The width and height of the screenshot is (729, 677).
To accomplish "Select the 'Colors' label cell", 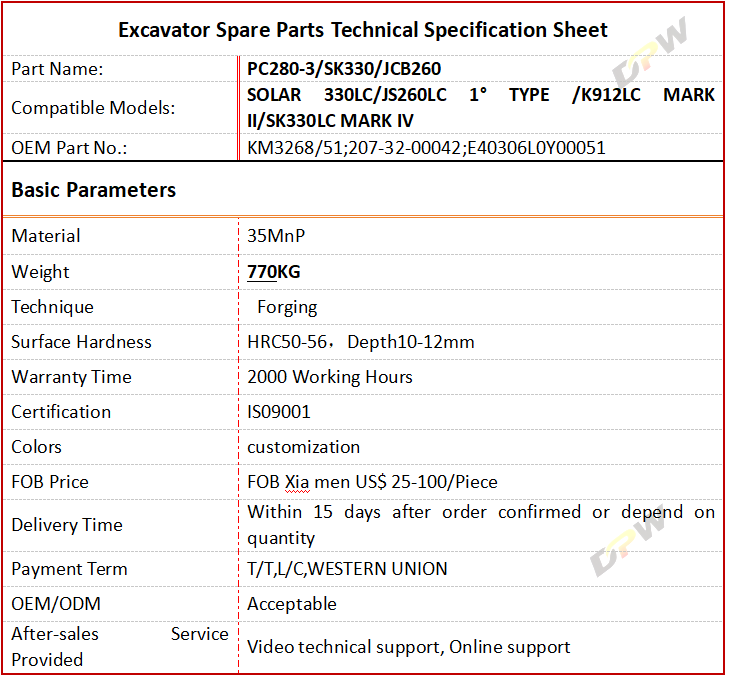I will tap(121, 447).
